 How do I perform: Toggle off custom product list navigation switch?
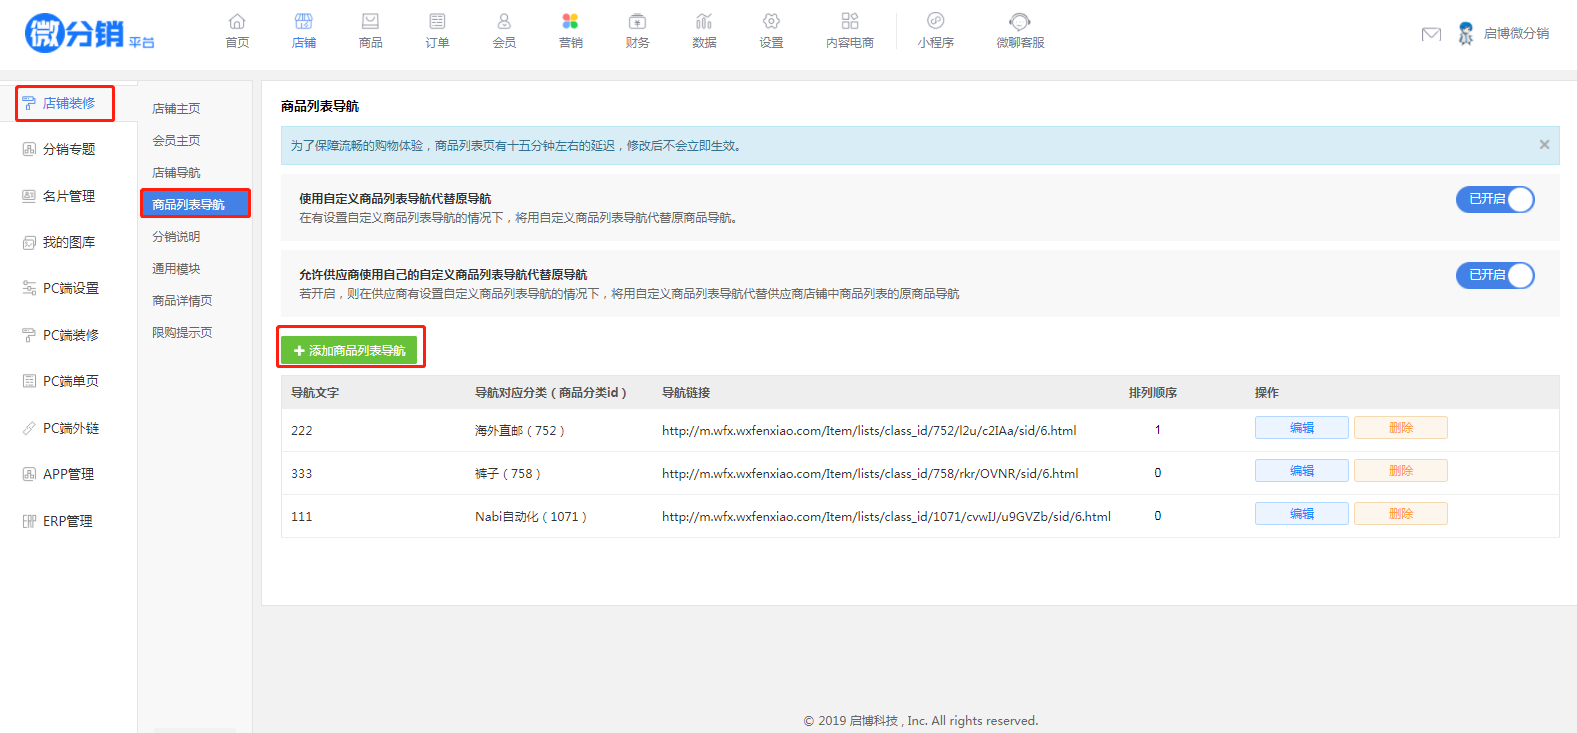[x=1494, y=199]
